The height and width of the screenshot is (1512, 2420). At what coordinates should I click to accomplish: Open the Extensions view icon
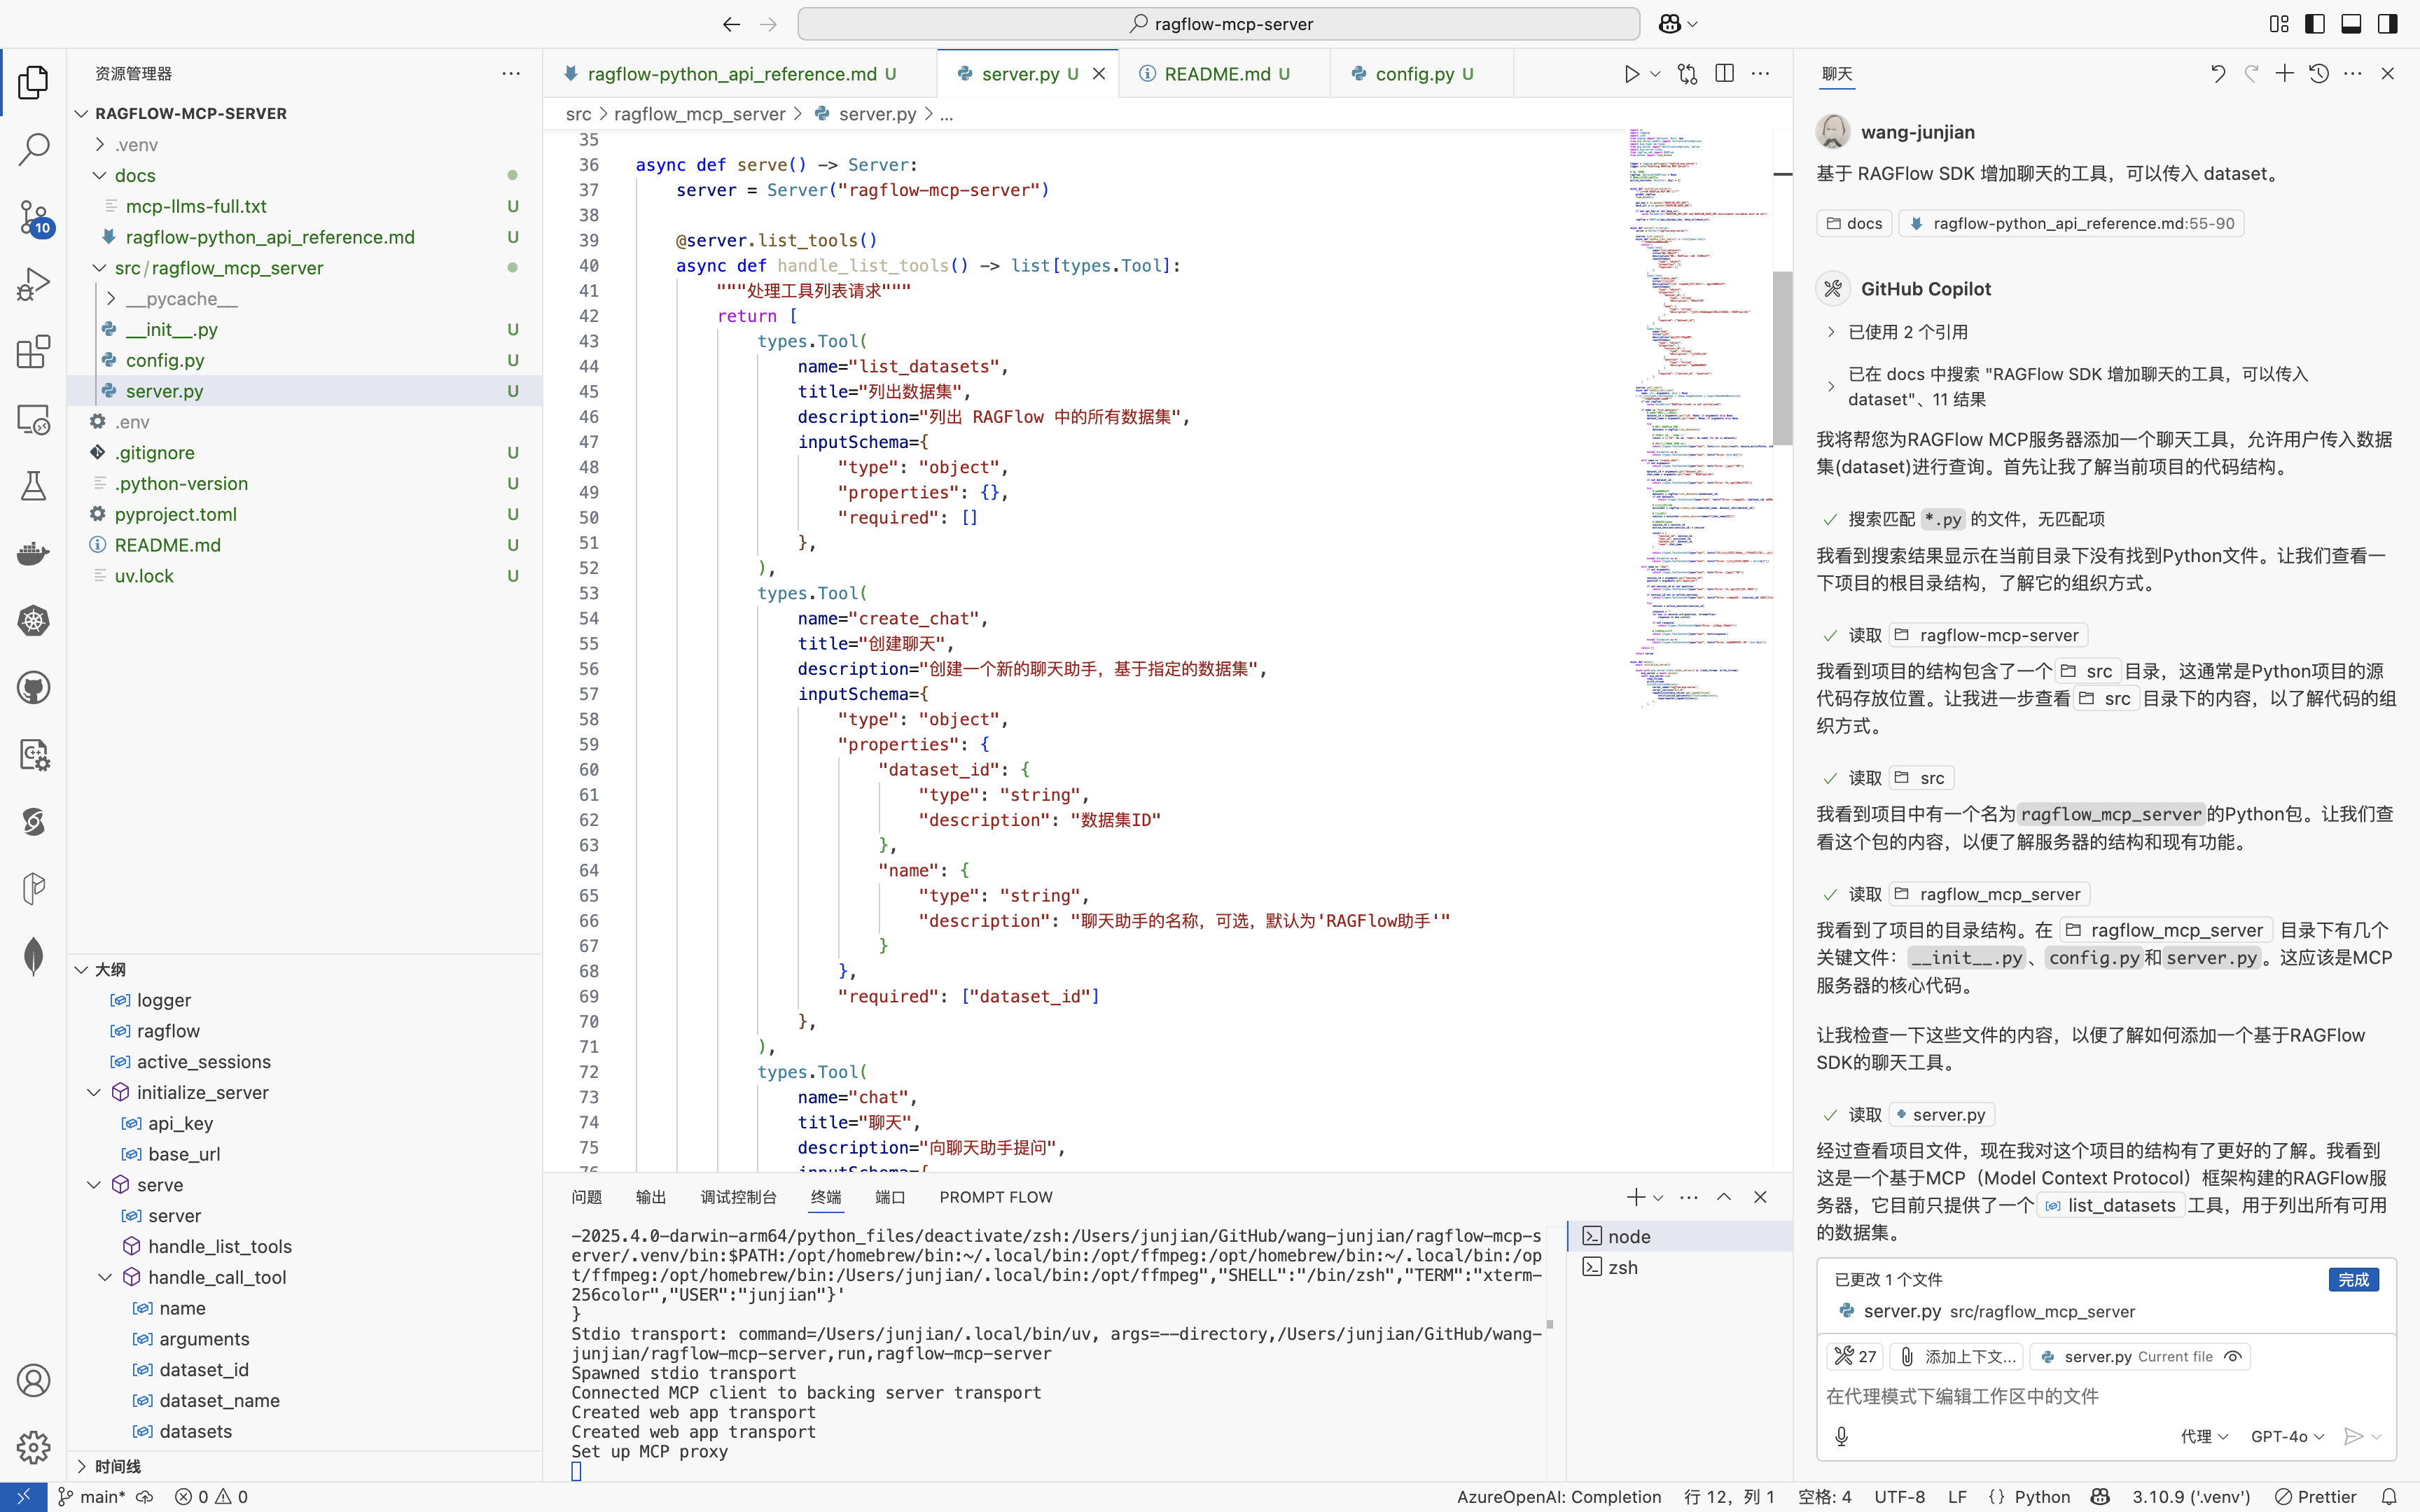[33, 352]
